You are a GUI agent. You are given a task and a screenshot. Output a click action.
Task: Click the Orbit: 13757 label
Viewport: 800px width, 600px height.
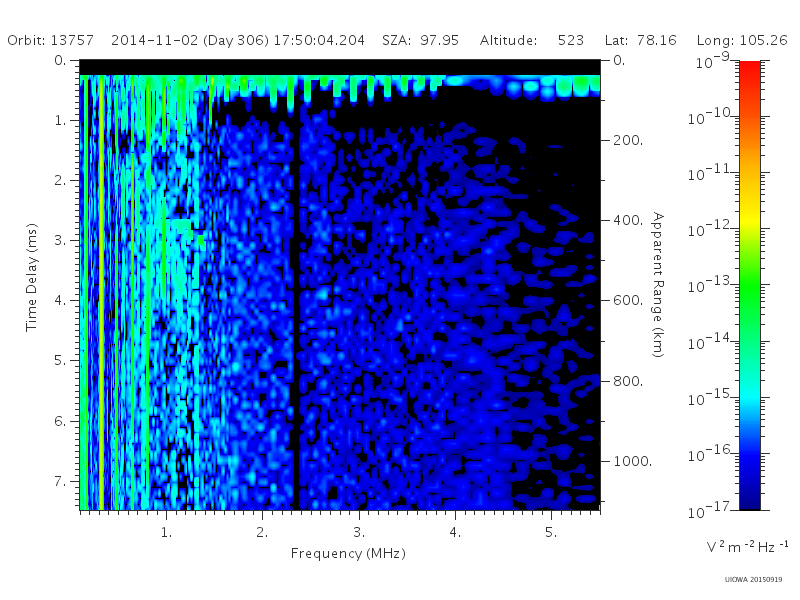(51, 40)
